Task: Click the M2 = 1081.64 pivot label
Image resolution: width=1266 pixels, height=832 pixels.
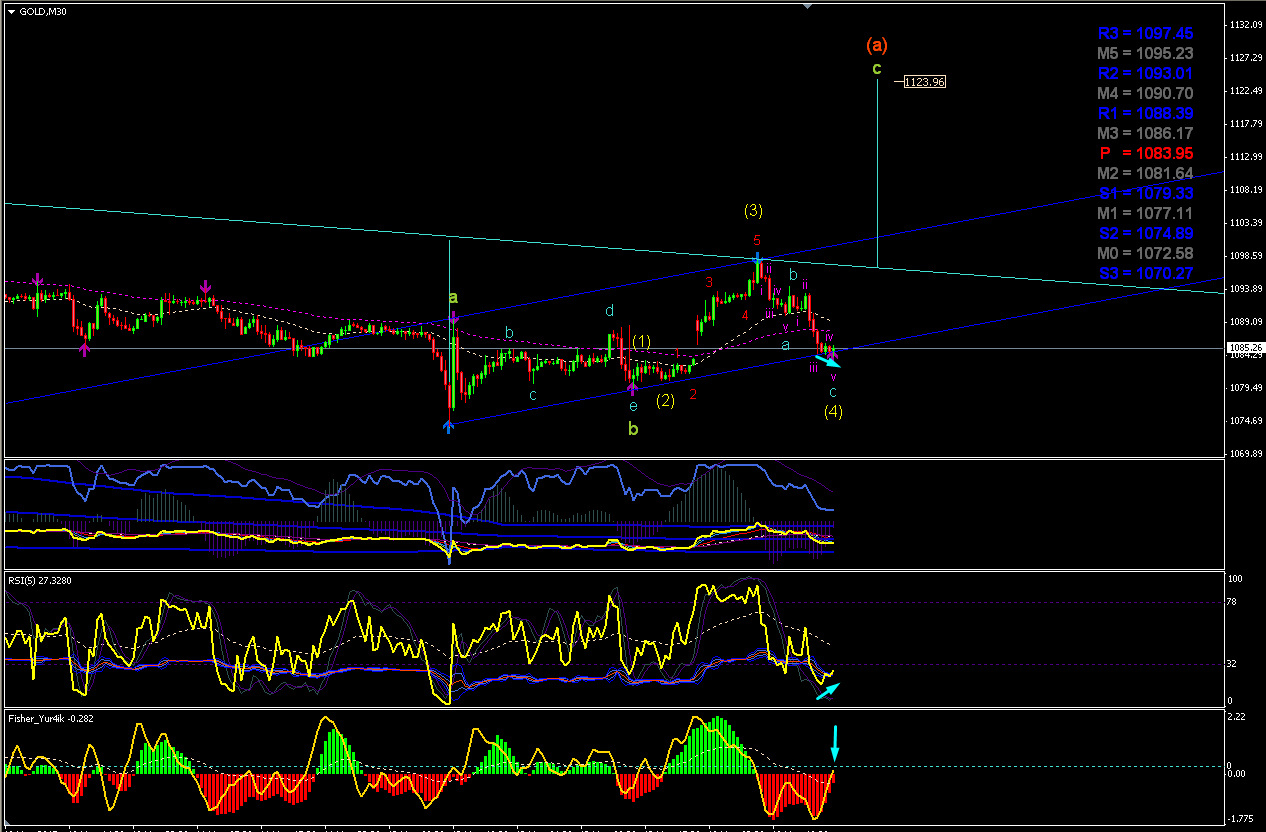Action: [1145, 173]
